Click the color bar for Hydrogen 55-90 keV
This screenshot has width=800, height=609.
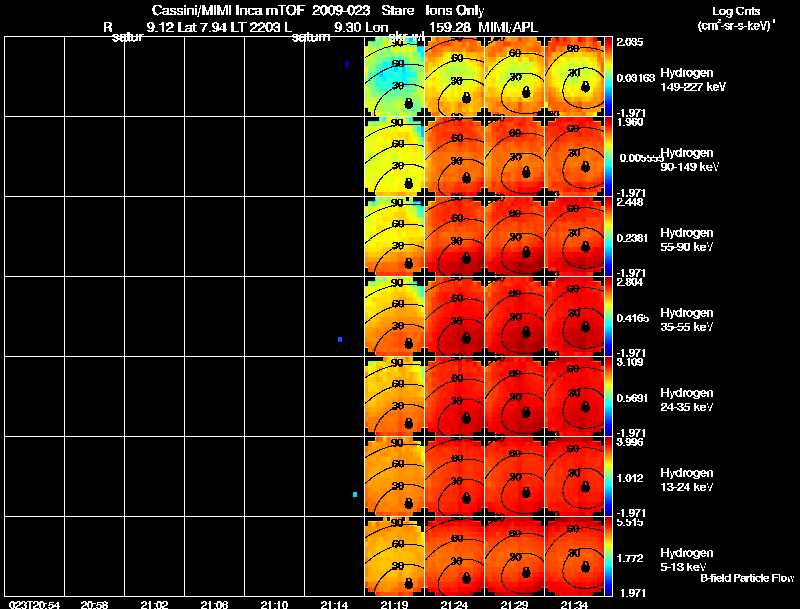click(608, 237)
